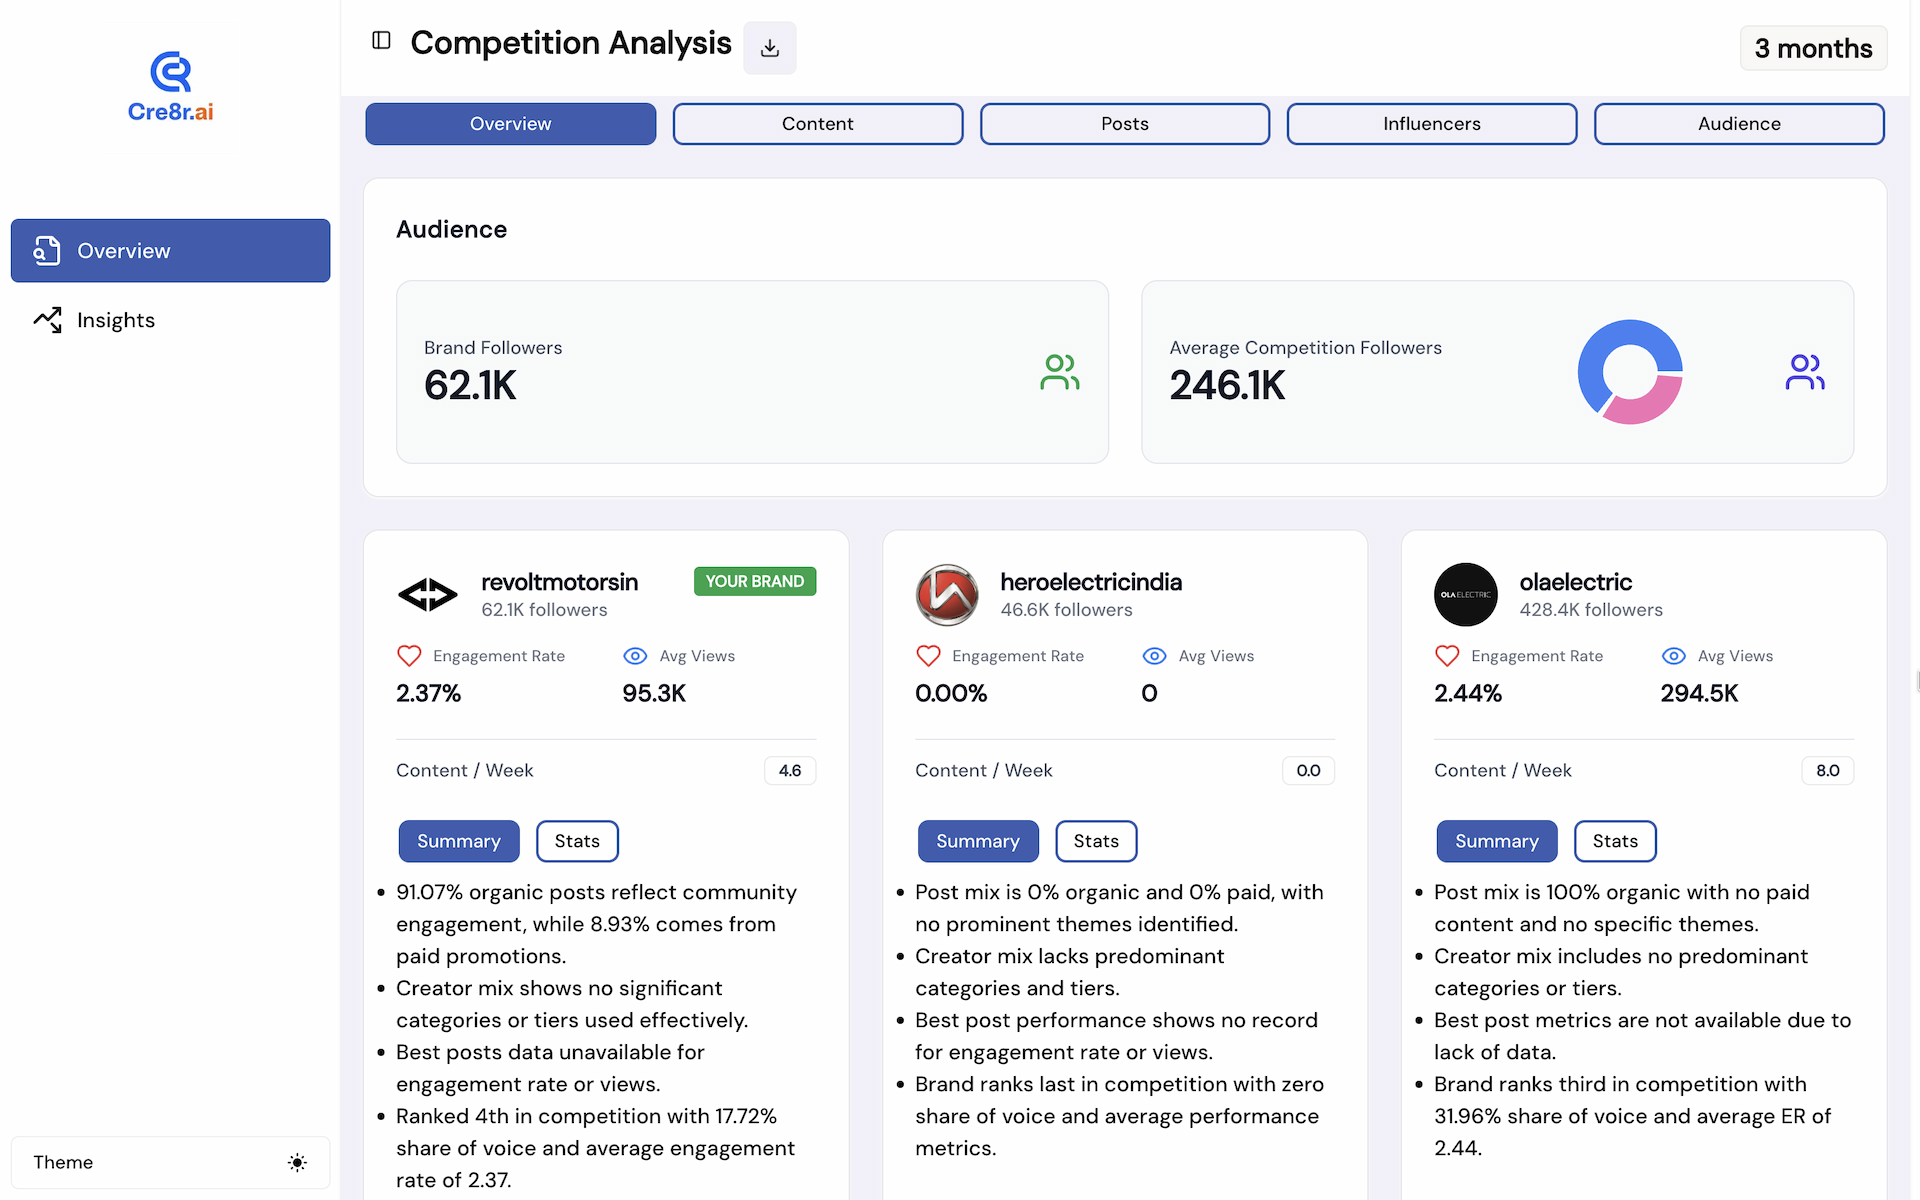Click the heart icon for heroelectricindia Engagement Rate
This screenshot has width=1920, height=1200.
click(928, 656)
